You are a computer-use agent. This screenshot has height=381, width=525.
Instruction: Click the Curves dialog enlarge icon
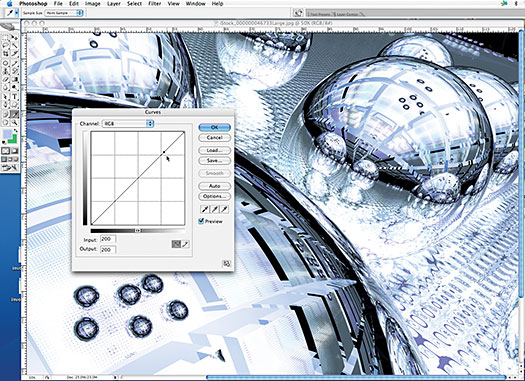[x=227, y=264]
